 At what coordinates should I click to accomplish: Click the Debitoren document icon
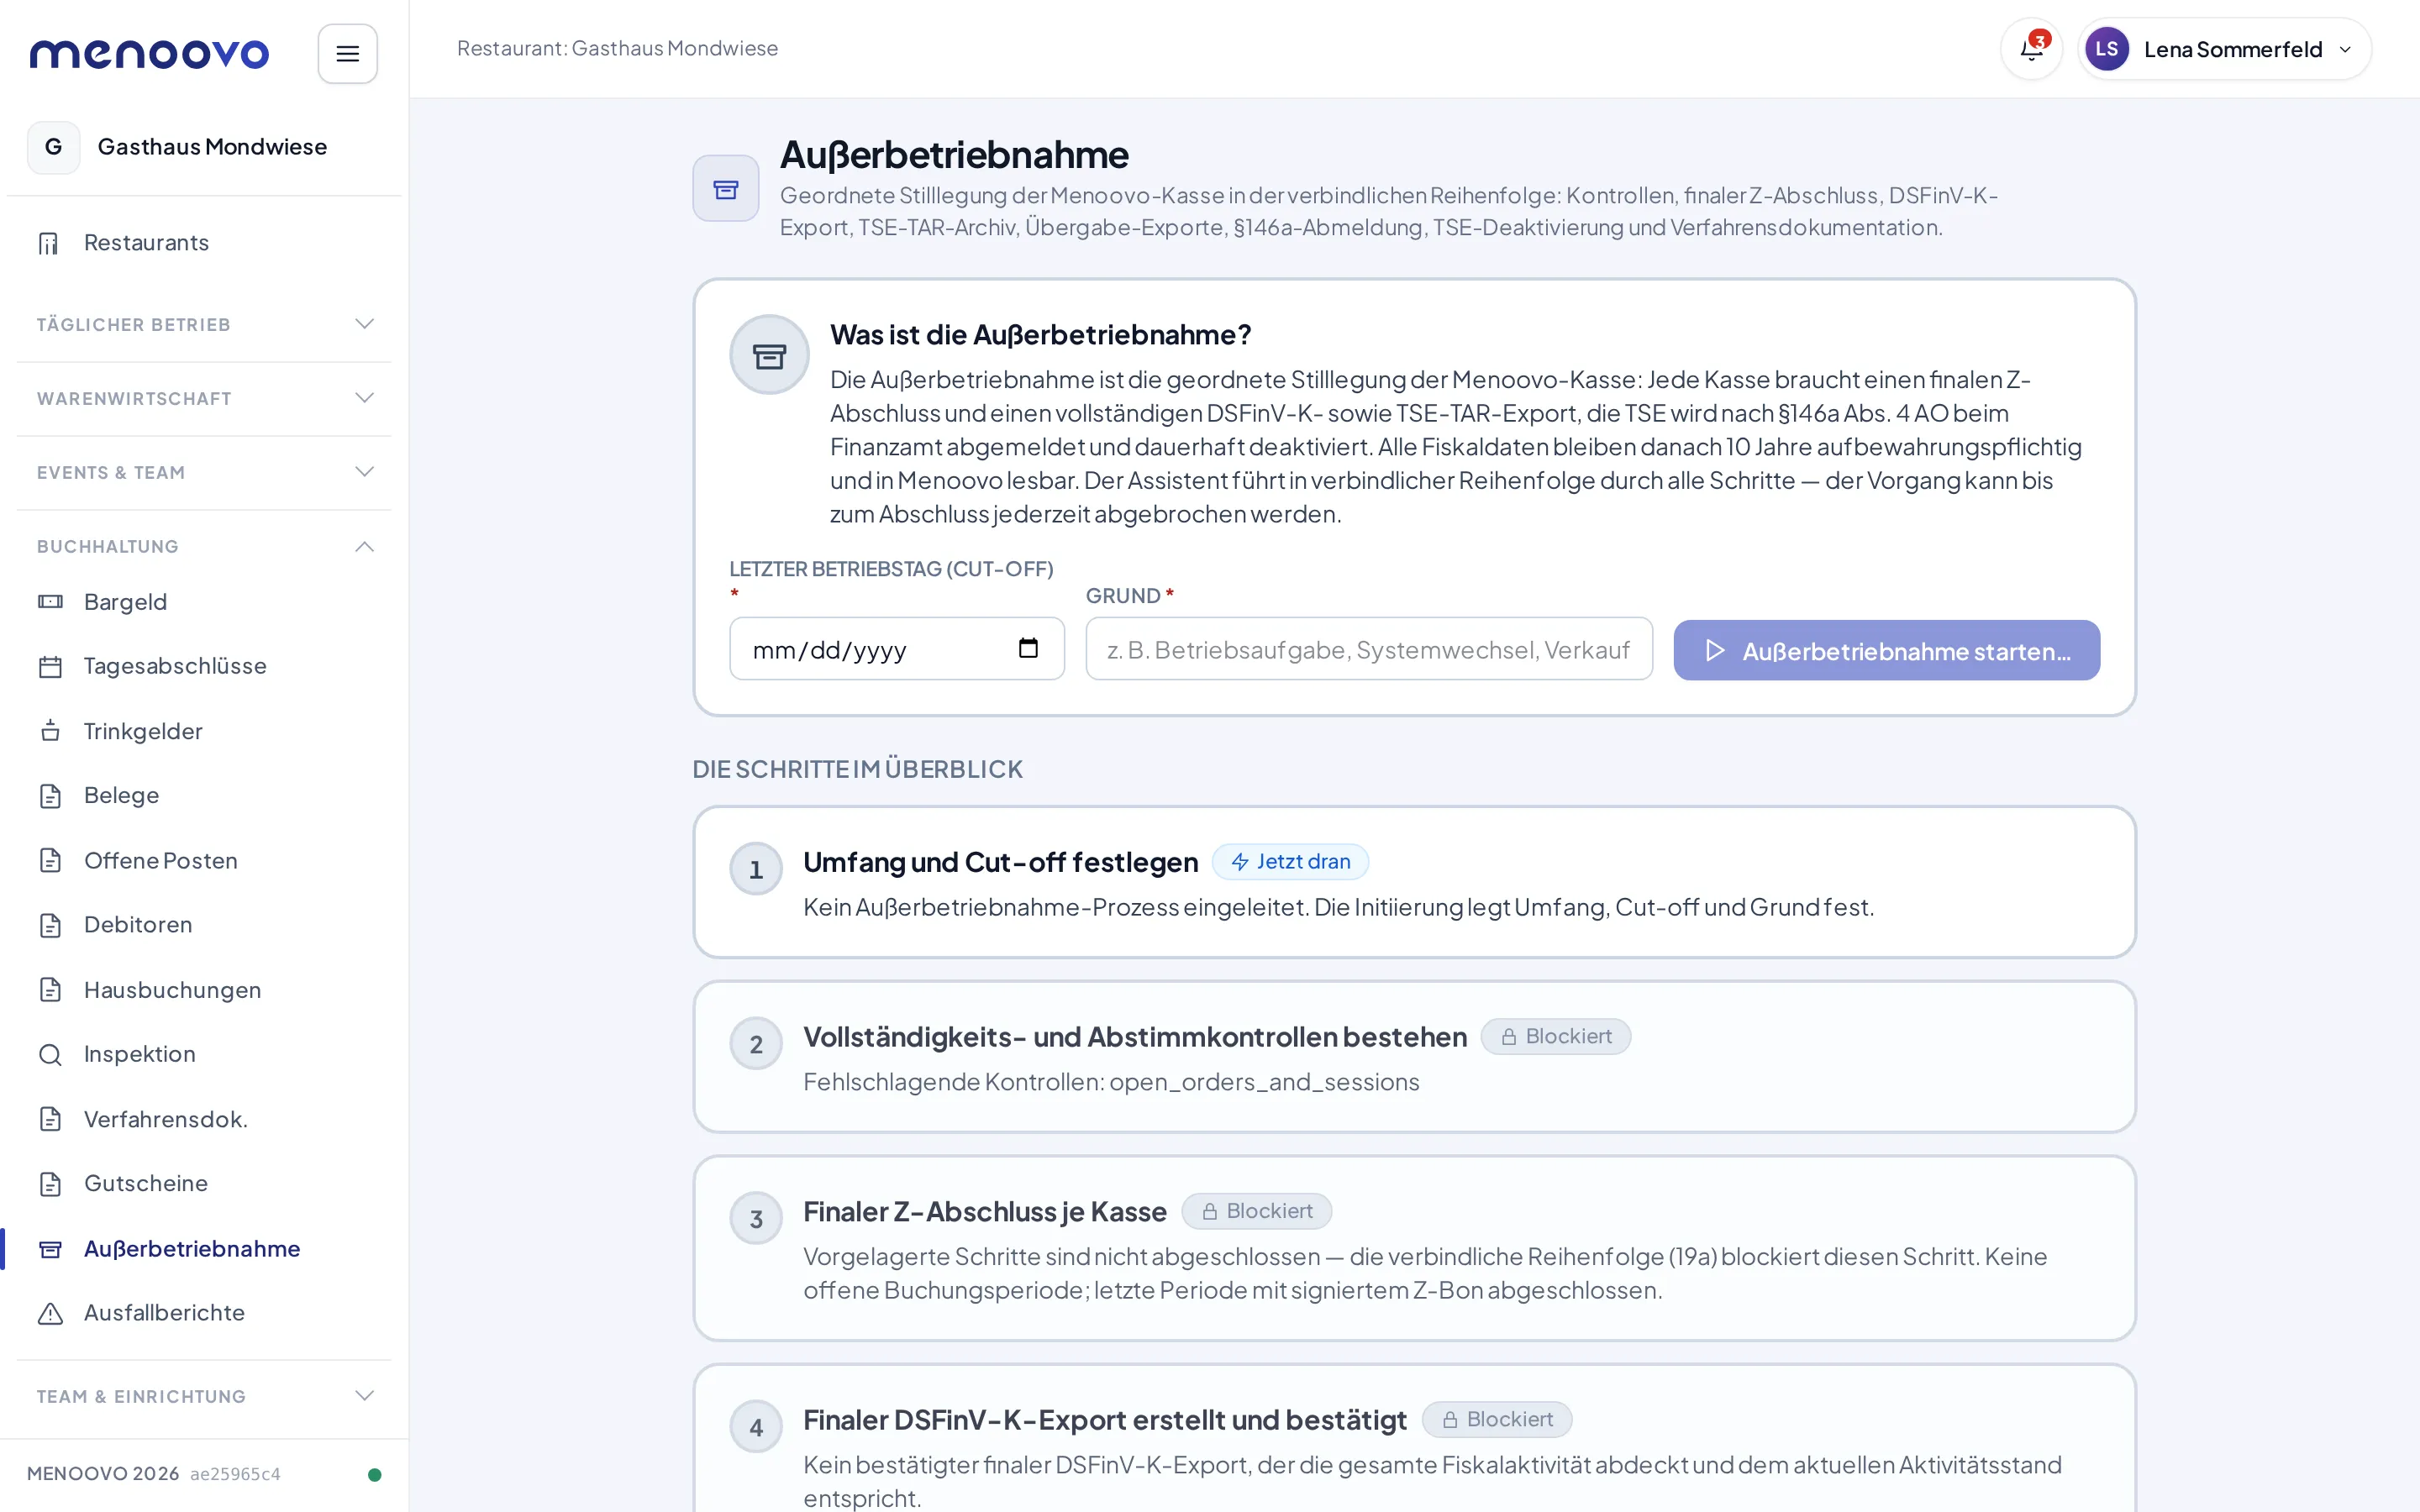tap(50, 925)
